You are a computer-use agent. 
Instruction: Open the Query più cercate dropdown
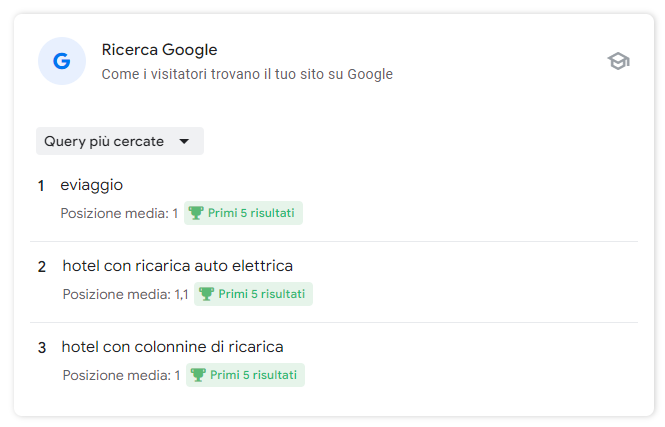pos(120,141)
